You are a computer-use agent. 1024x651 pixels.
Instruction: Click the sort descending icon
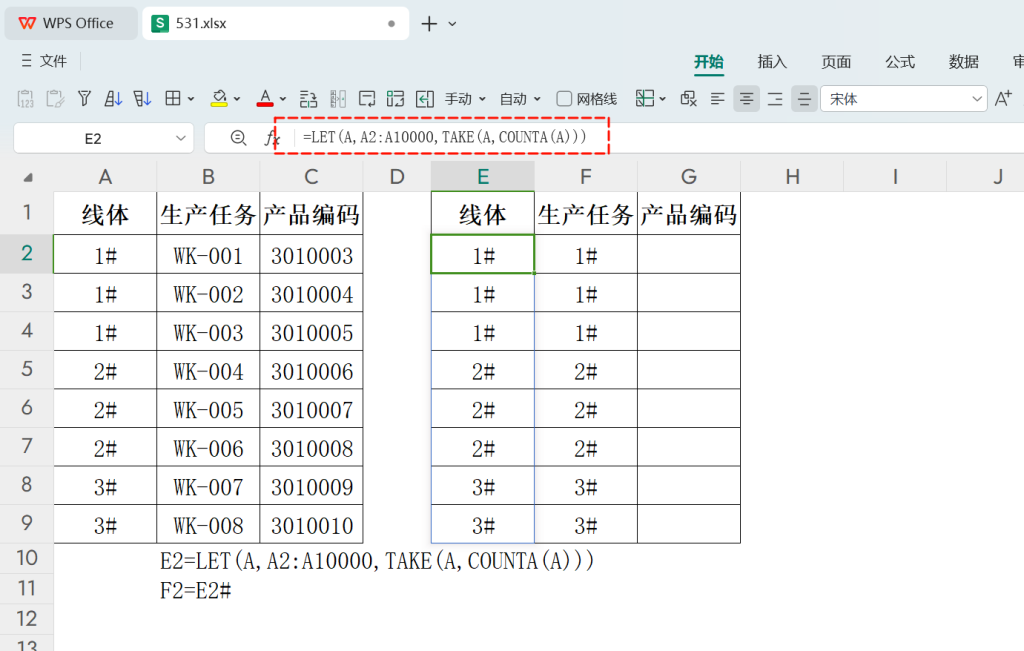pyautogui.click(x=142, y=99)
